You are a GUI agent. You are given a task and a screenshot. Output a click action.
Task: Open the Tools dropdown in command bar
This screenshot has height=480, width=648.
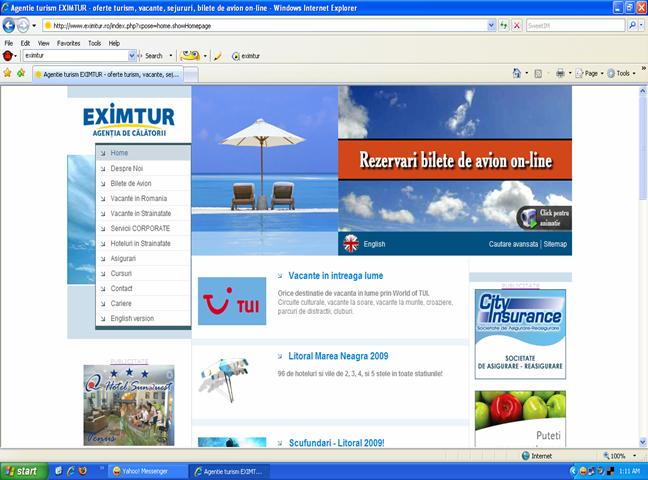click(x=623, y=73)
